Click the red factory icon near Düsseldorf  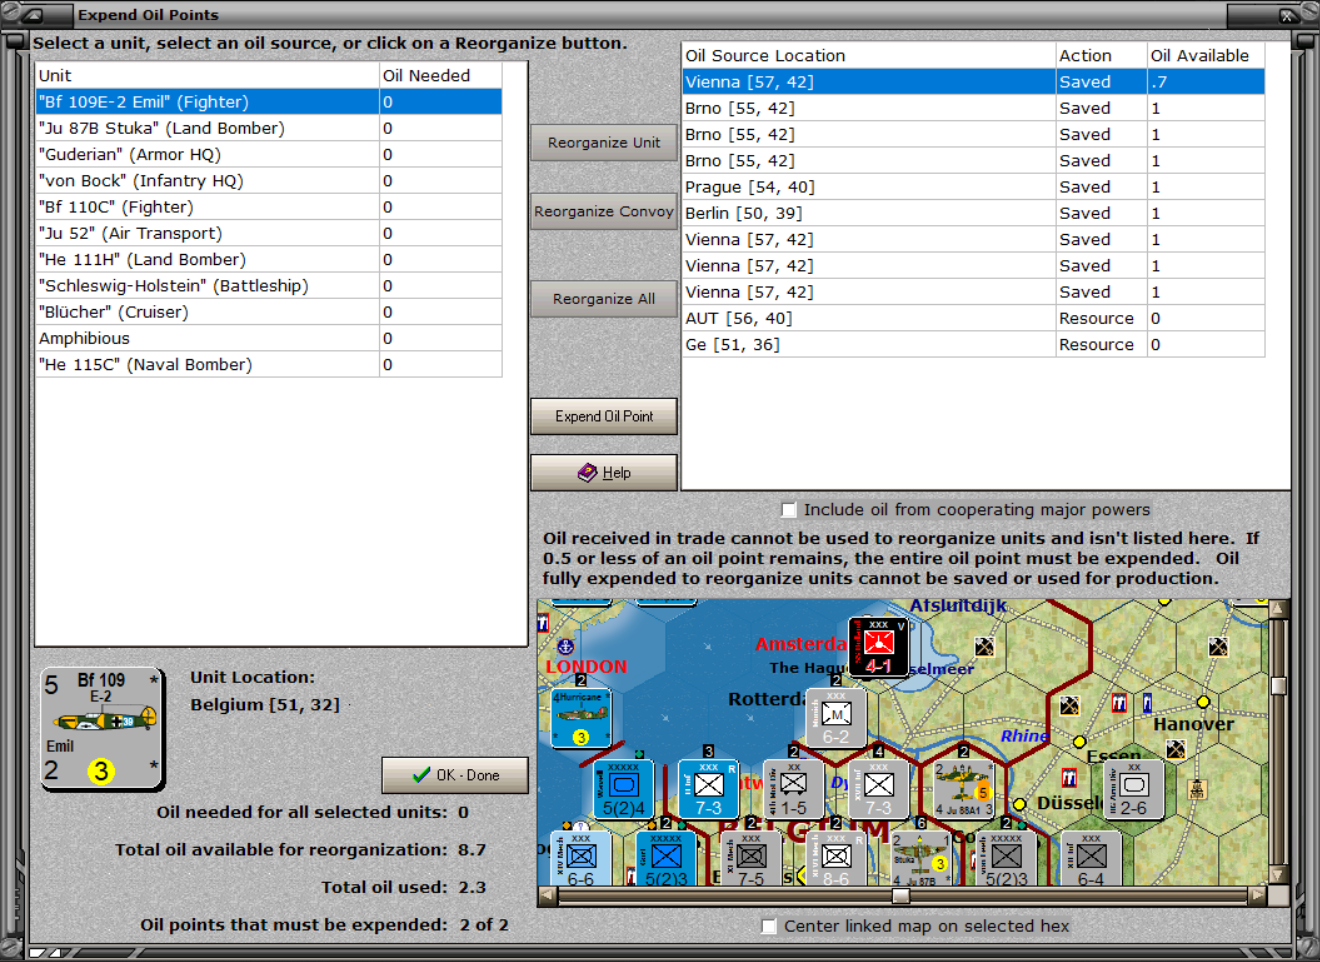tap(1069, 778)
